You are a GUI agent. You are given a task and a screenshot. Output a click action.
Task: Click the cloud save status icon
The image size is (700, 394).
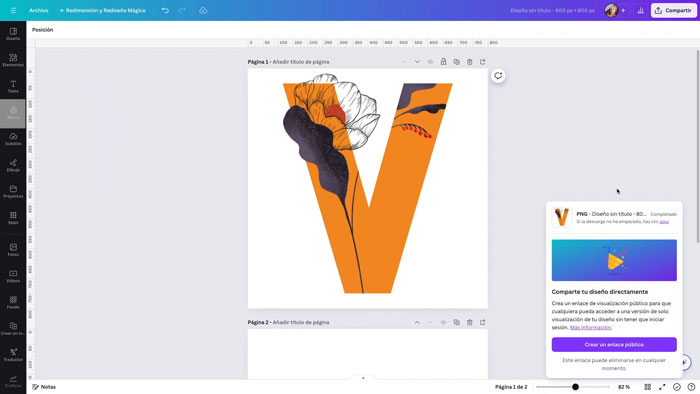click(203, 10)
